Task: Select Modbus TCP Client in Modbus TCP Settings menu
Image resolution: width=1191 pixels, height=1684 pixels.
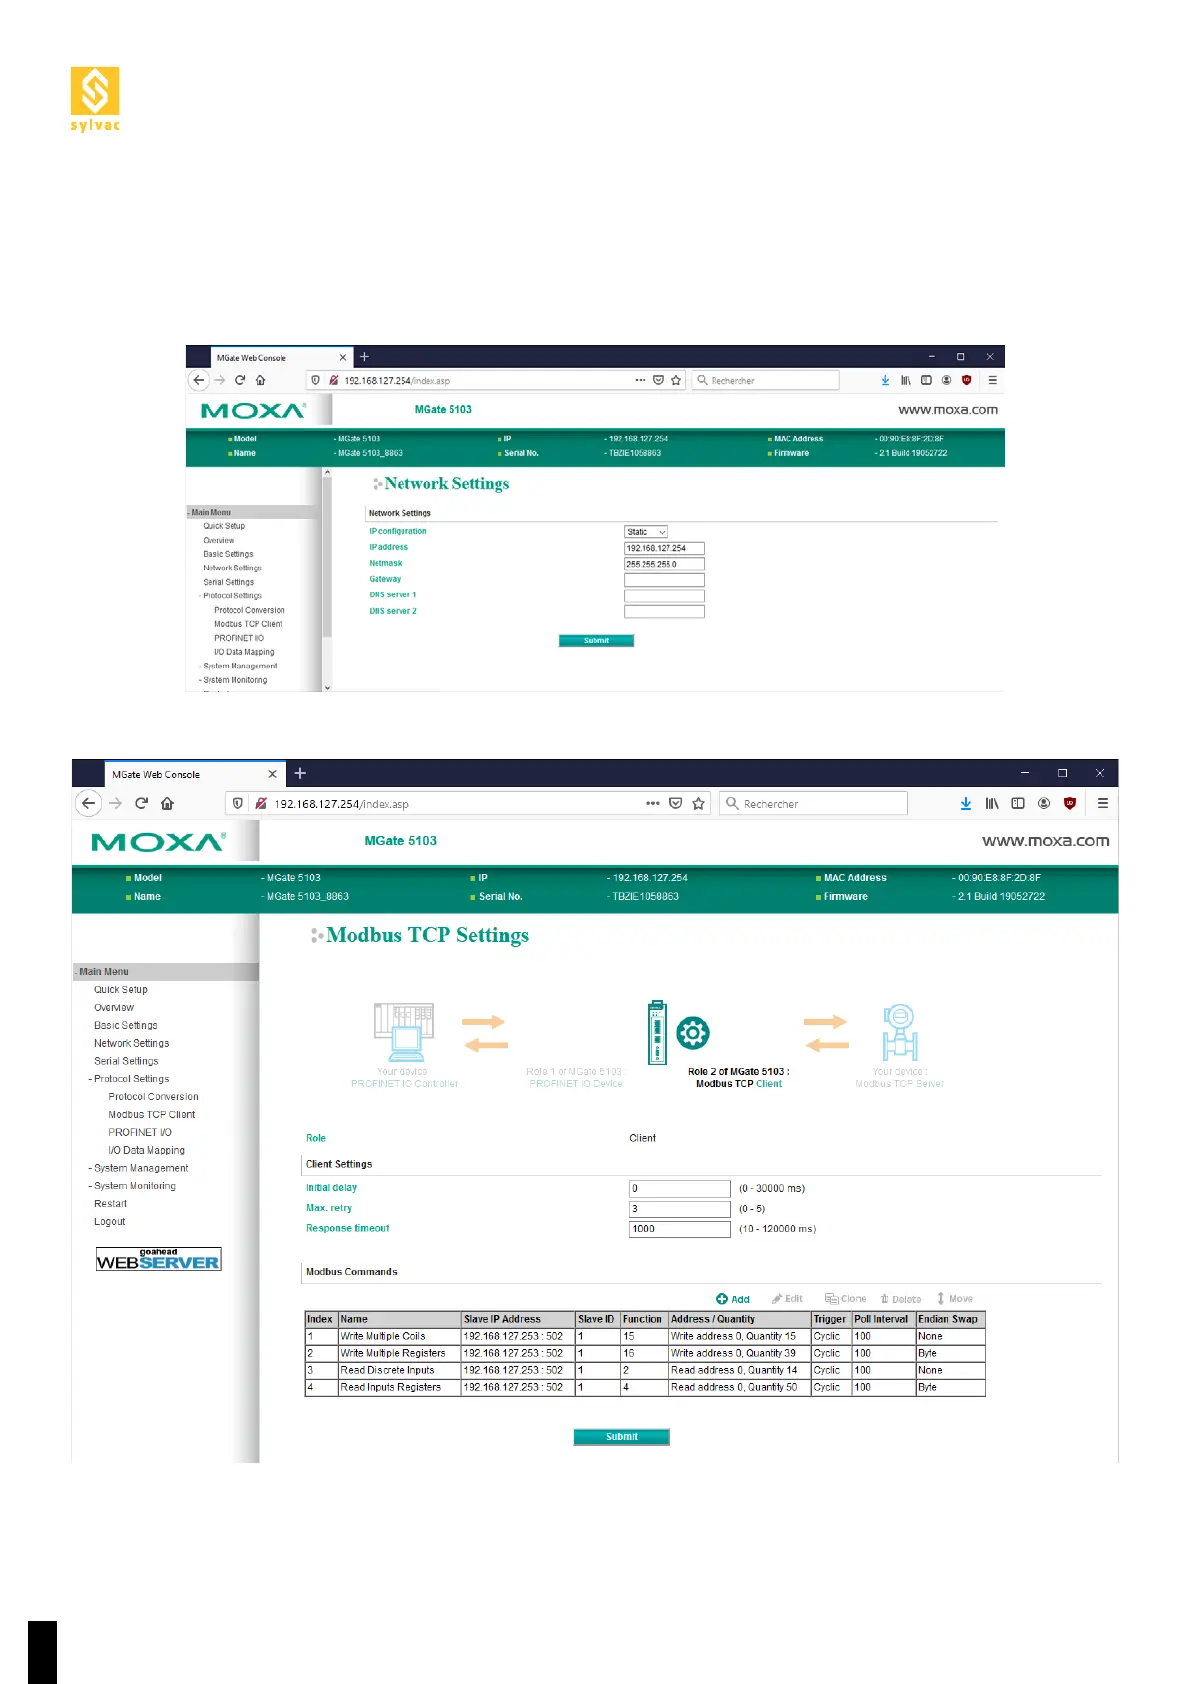Action: 152,1115
